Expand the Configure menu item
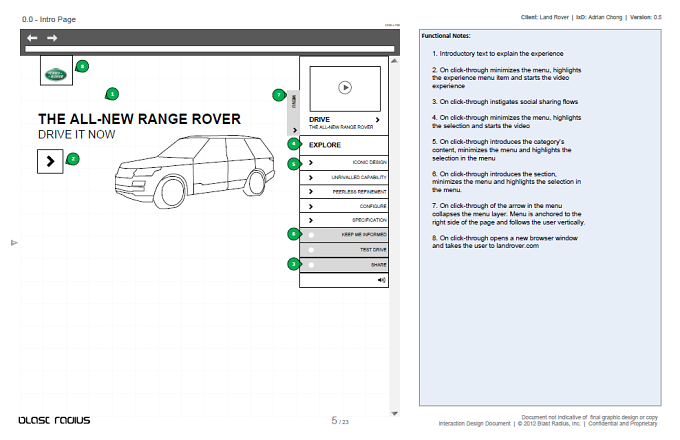 344,206
